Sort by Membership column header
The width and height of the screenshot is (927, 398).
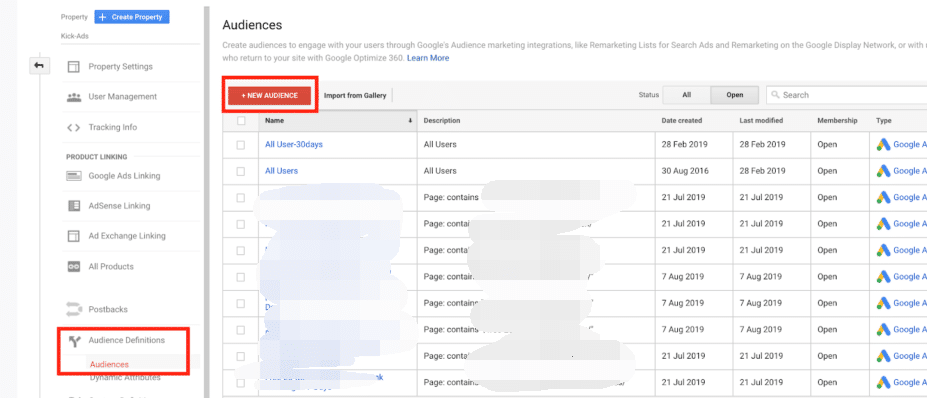click(837, 121)
